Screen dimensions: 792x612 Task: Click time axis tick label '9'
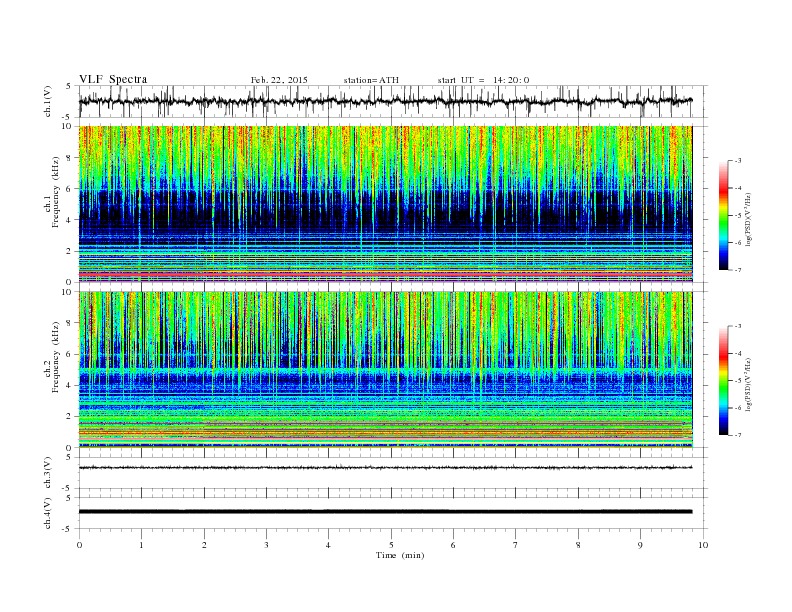pyautogui.click(x=640, y=545)
